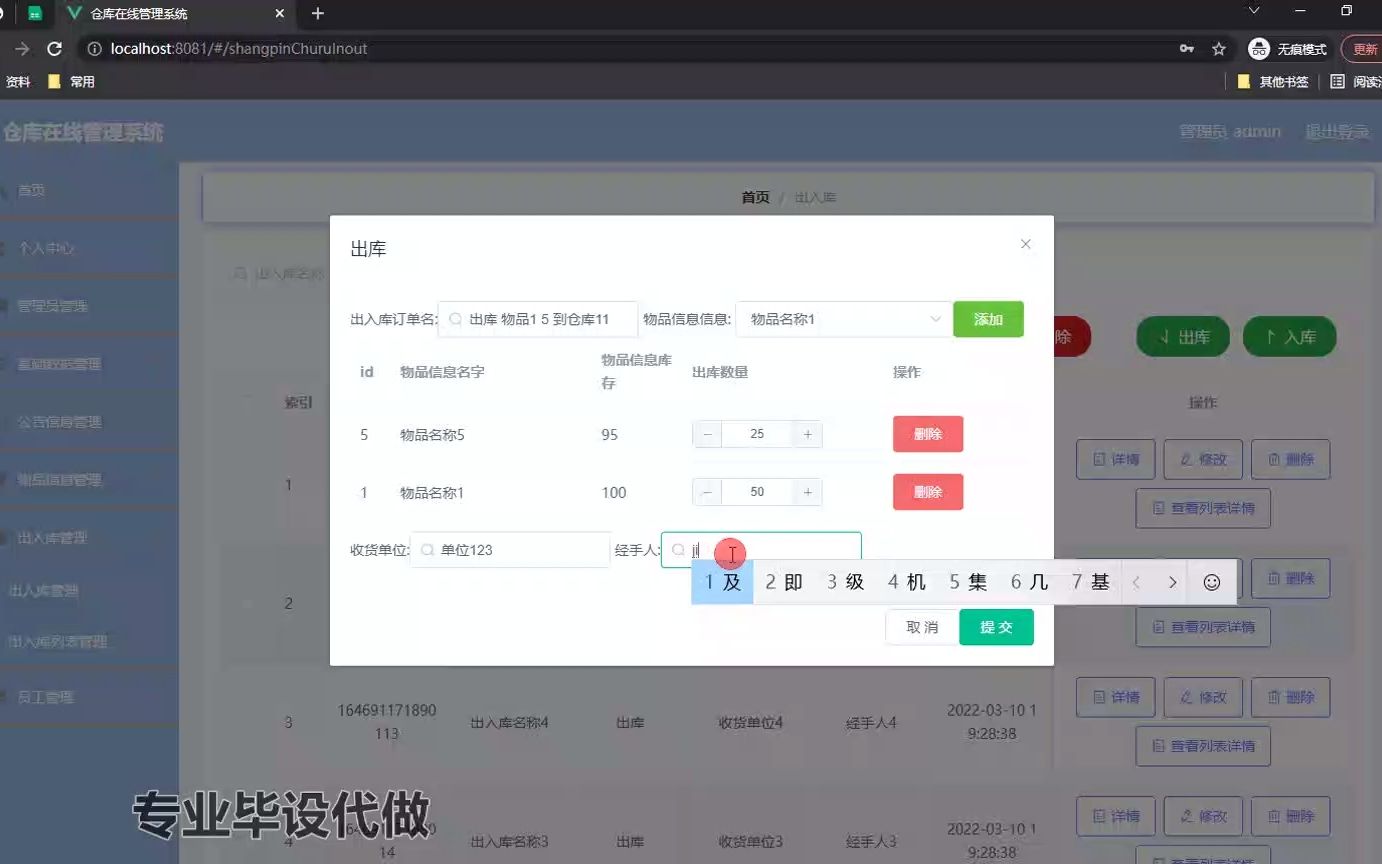Click the 入库 upload icon button

point(1289,337)
